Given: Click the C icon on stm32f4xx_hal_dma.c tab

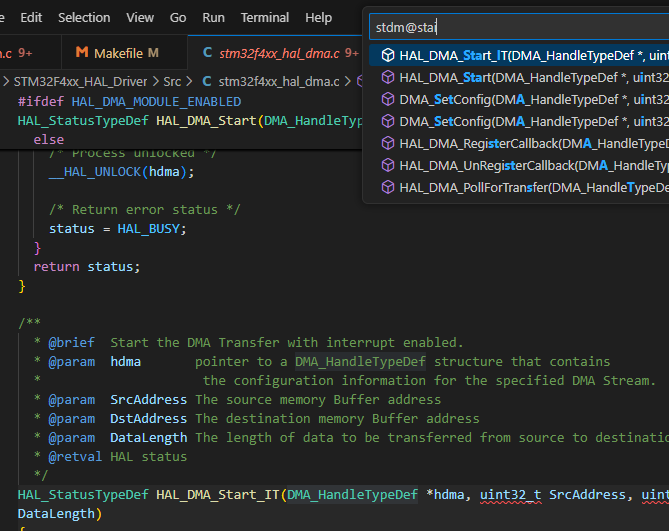Looking at the screenshot, I should 207,52.
